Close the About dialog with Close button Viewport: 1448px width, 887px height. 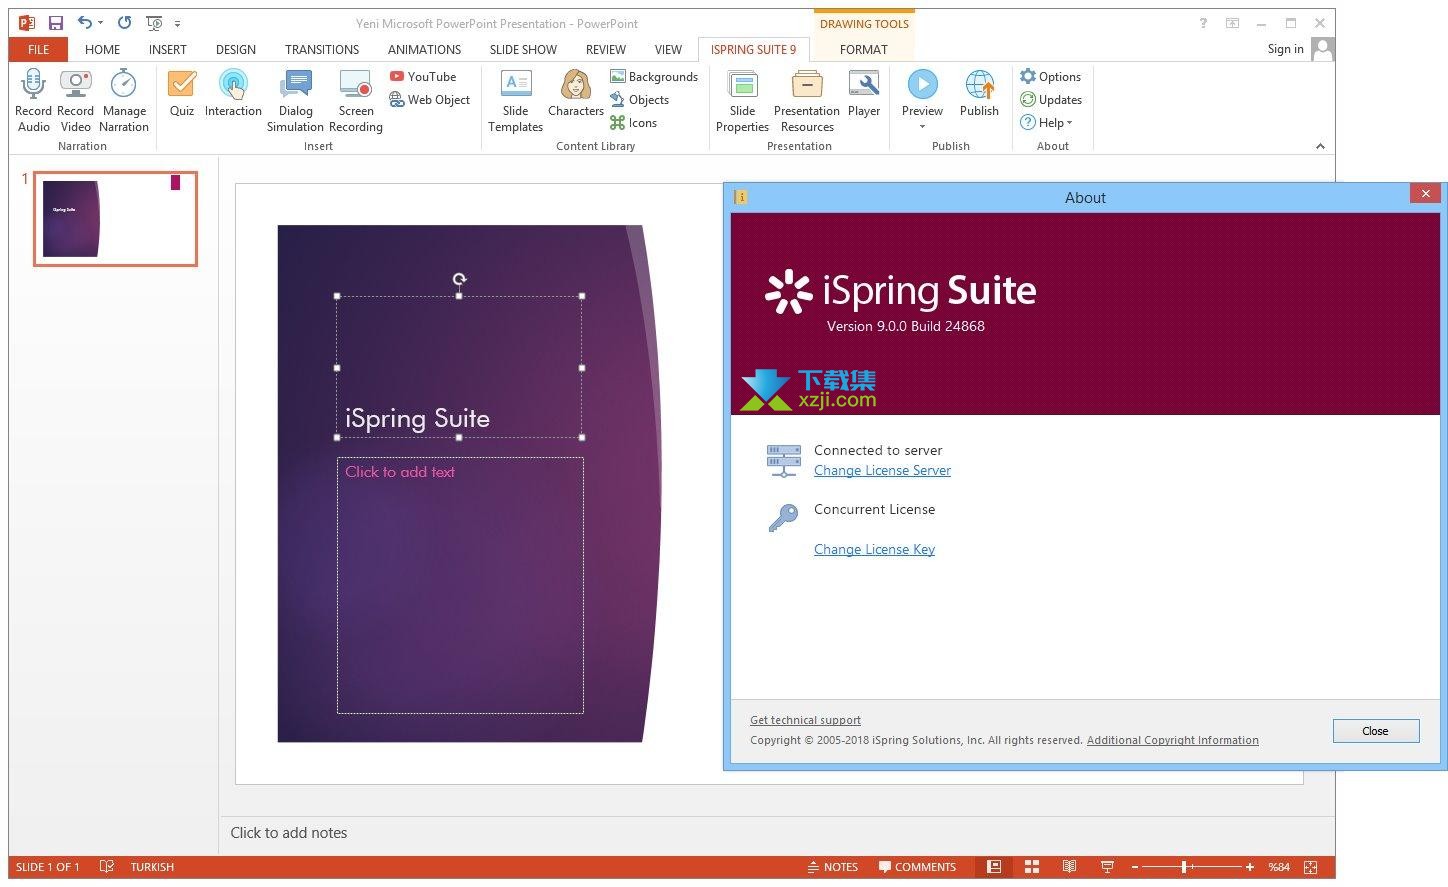point(1375,731)
